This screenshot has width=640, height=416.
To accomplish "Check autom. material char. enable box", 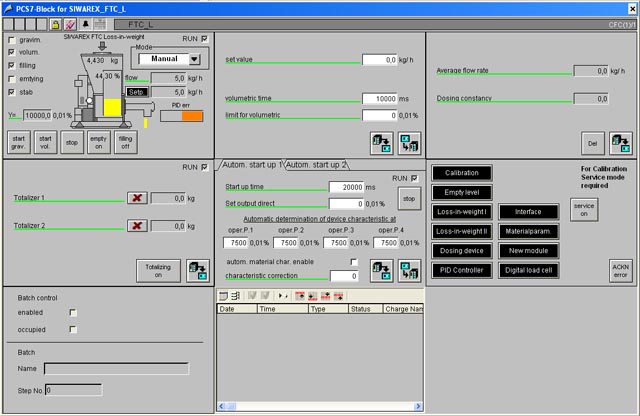I will point(353,262).
